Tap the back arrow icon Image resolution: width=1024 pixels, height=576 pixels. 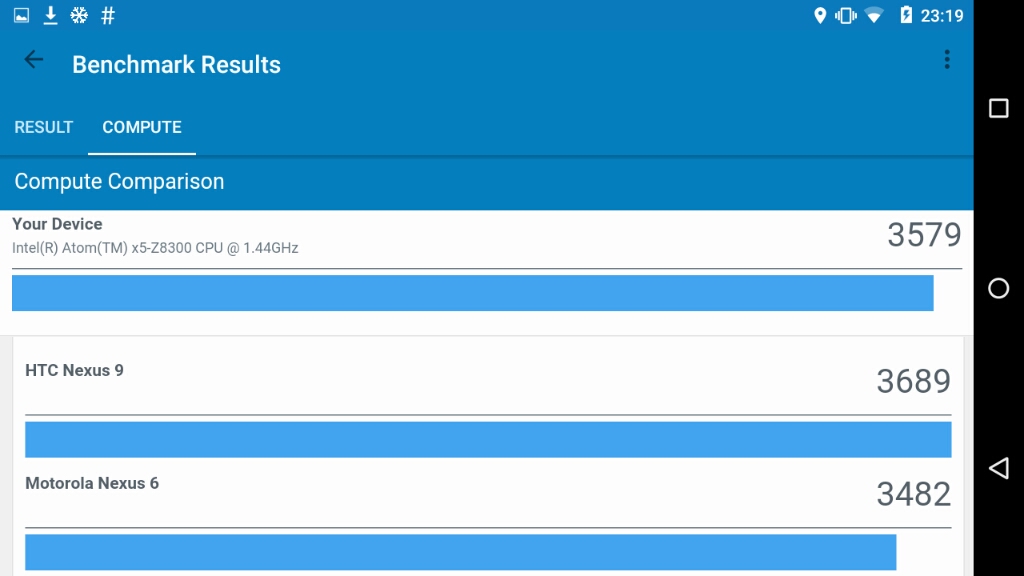(x=34, y=60)
